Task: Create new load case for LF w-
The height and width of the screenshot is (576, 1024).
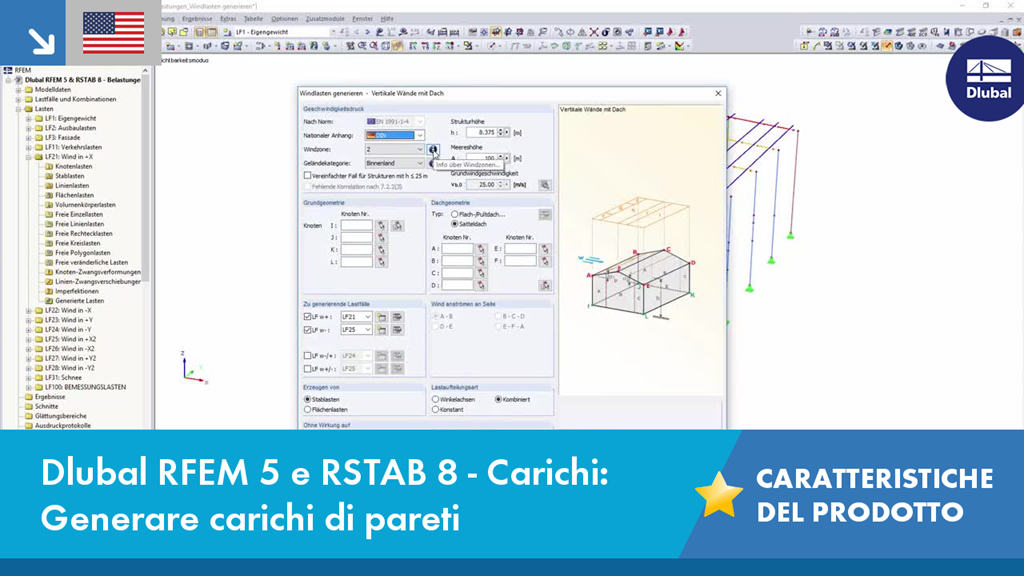Action: [381, 330]
